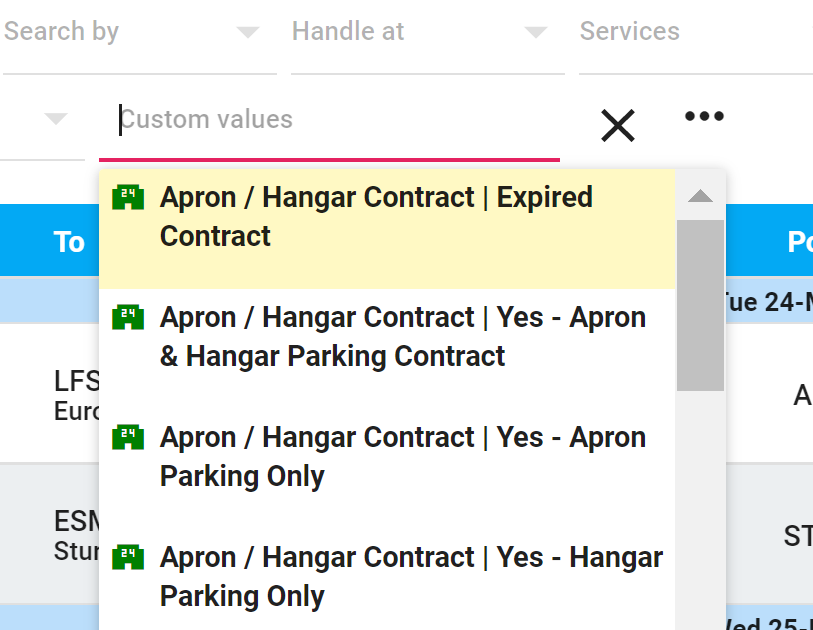The height and width of the screenshot is (630, 813).
Task: Expand the Search by dropdown
Action: (x=247, y=33)
